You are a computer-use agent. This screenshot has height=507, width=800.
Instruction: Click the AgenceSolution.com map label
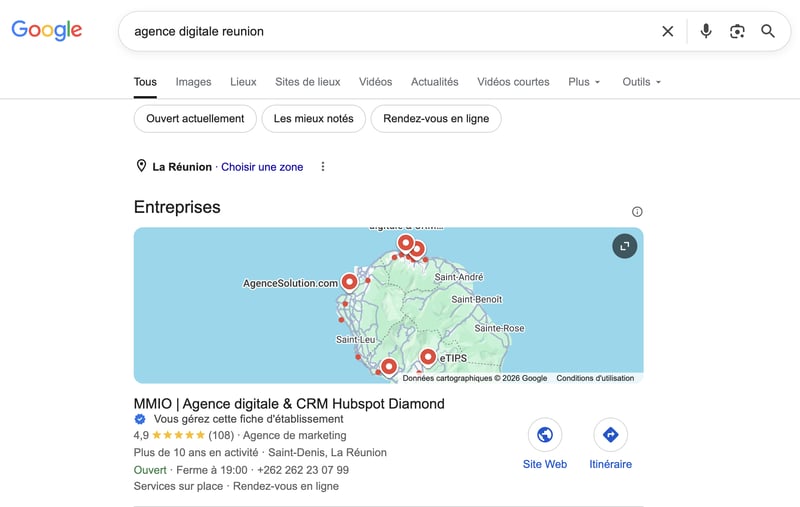coord(290,283)
